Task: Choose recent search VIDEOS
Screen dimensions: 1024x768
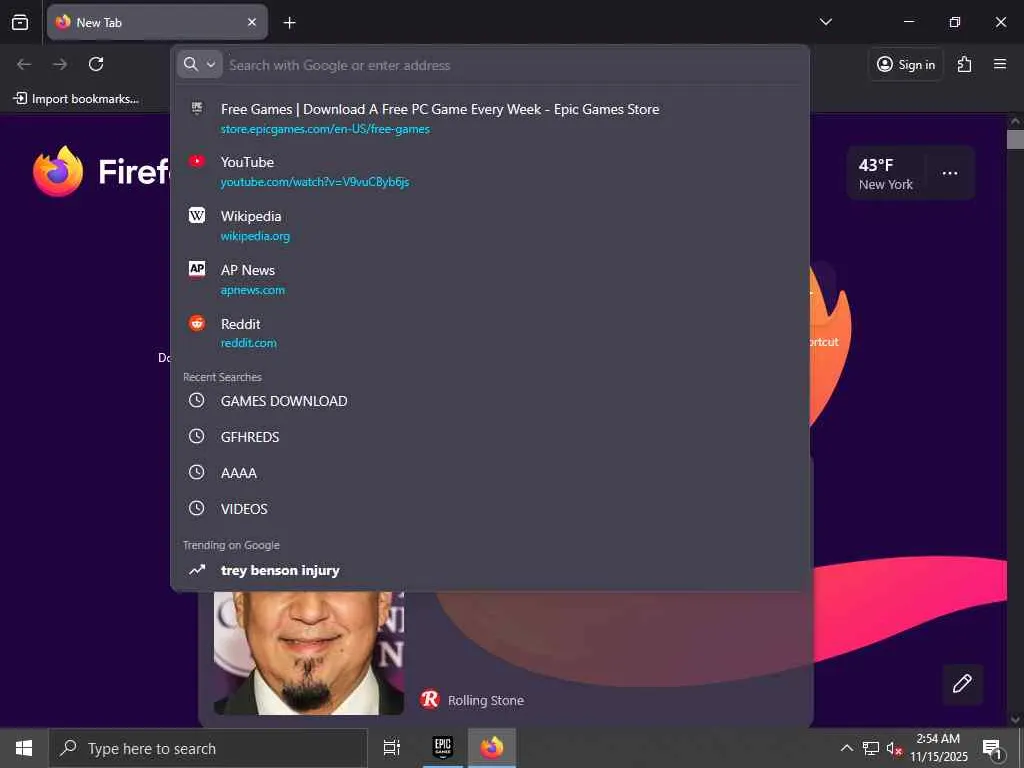Action: [490, 509]
